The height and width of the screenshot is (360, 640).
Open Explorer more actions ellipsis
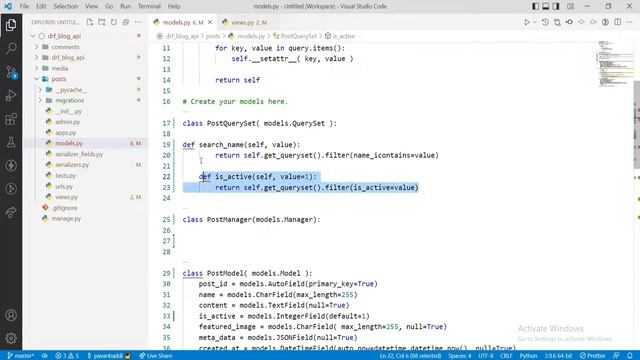pyautogui.click(x=138, y=22)
